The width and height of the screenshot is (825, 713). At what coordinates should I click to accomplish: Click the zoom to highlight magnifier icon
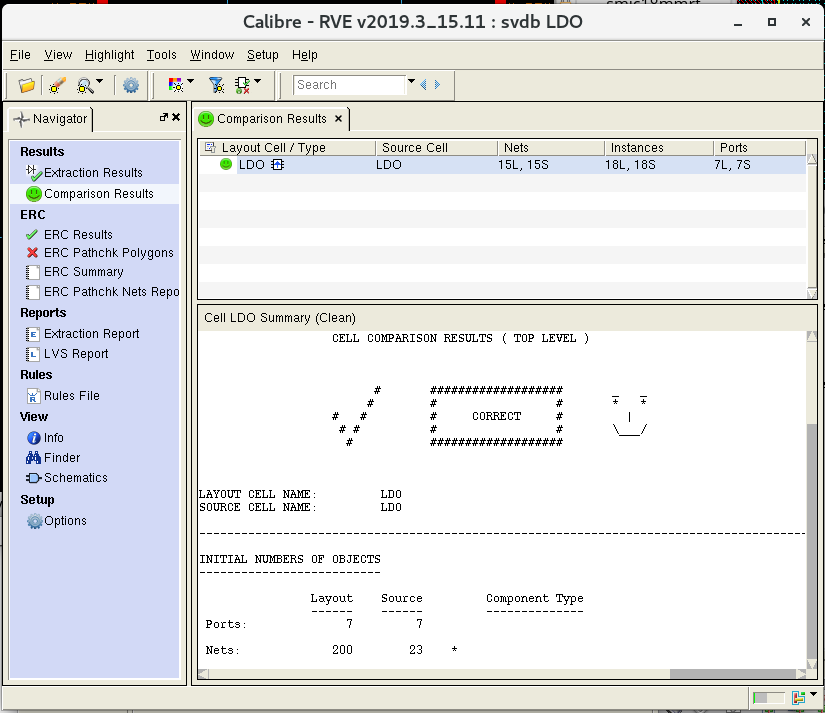(x=85, y=85)
